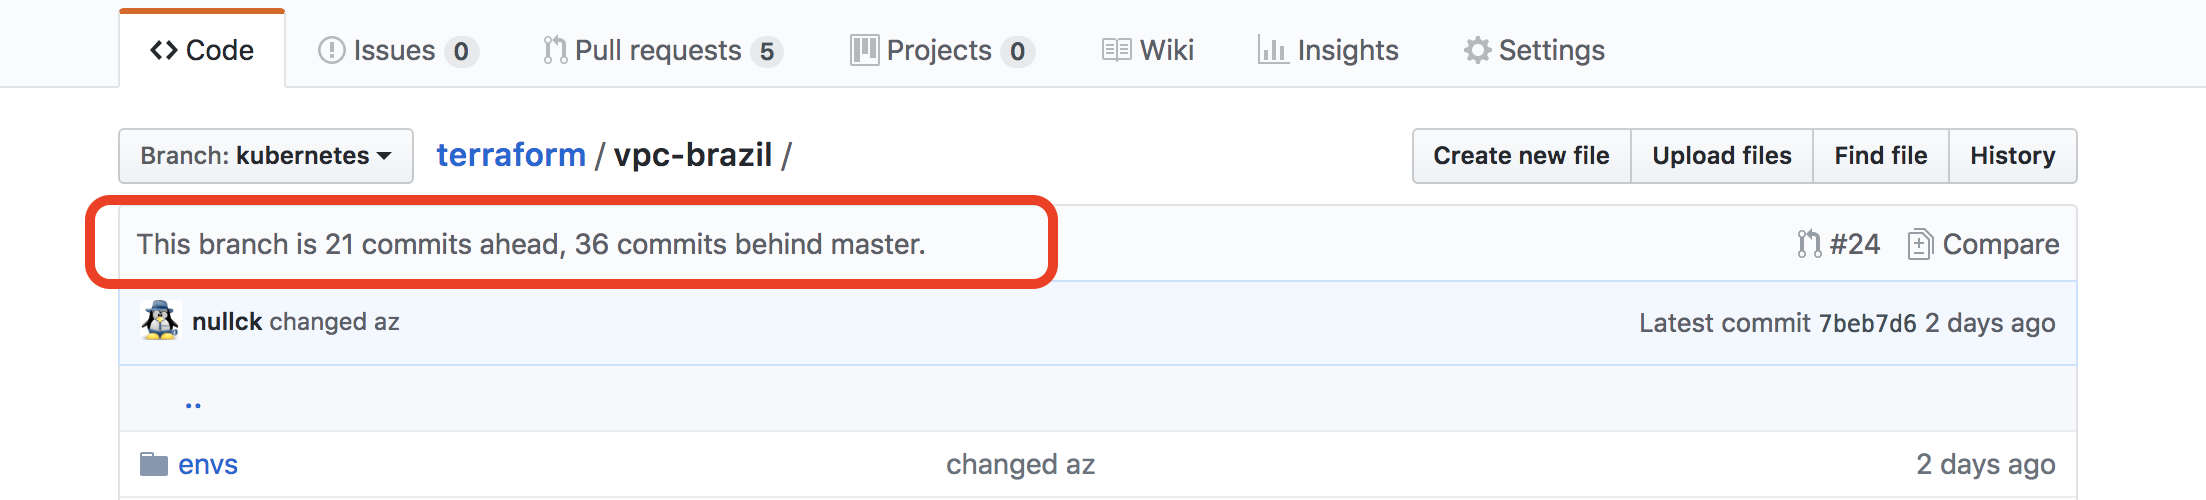Go to the Projects tab
Image resolution: width=2206 pixels, height=500 pixels.
[942, 50]
